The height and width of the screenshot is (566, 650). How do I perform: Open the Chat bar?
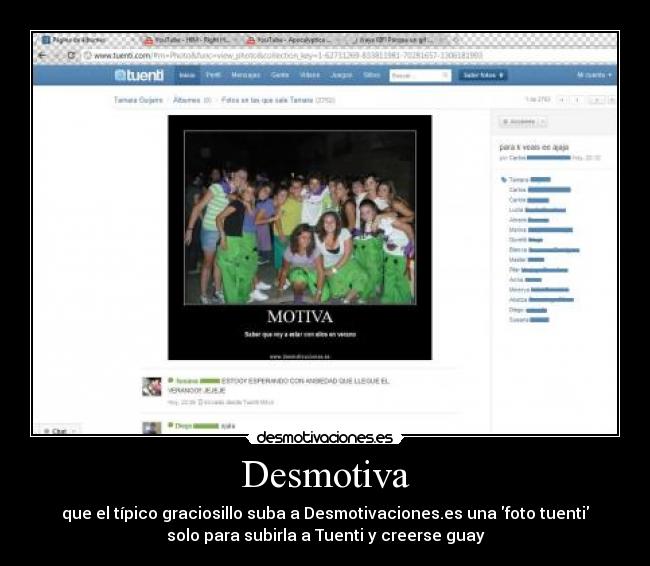point(58,431)
